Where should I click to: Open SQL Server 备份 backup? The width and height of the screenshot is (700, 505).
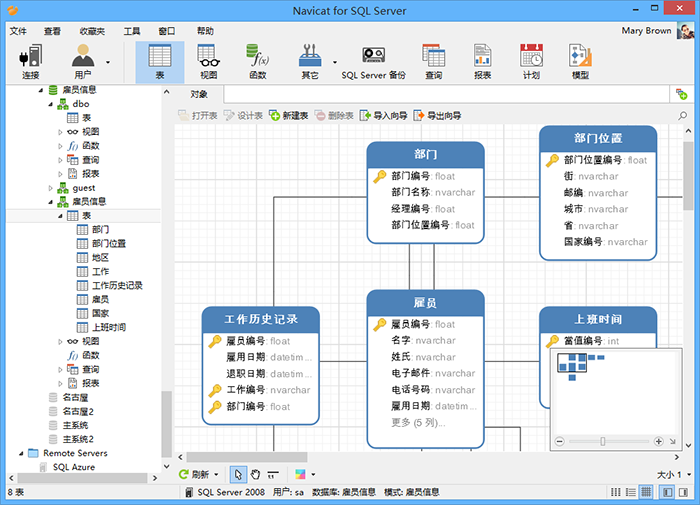point(373,62)
